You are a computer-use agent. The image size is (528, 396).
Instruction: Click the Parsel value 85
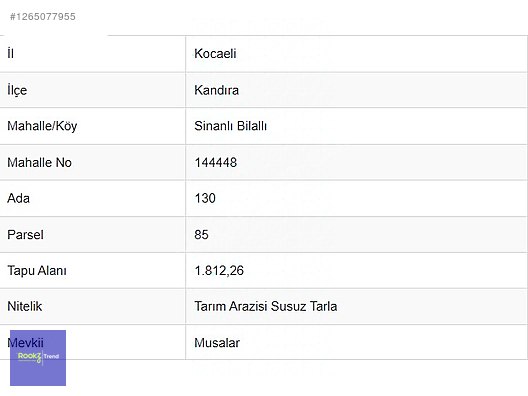[201, 235]
